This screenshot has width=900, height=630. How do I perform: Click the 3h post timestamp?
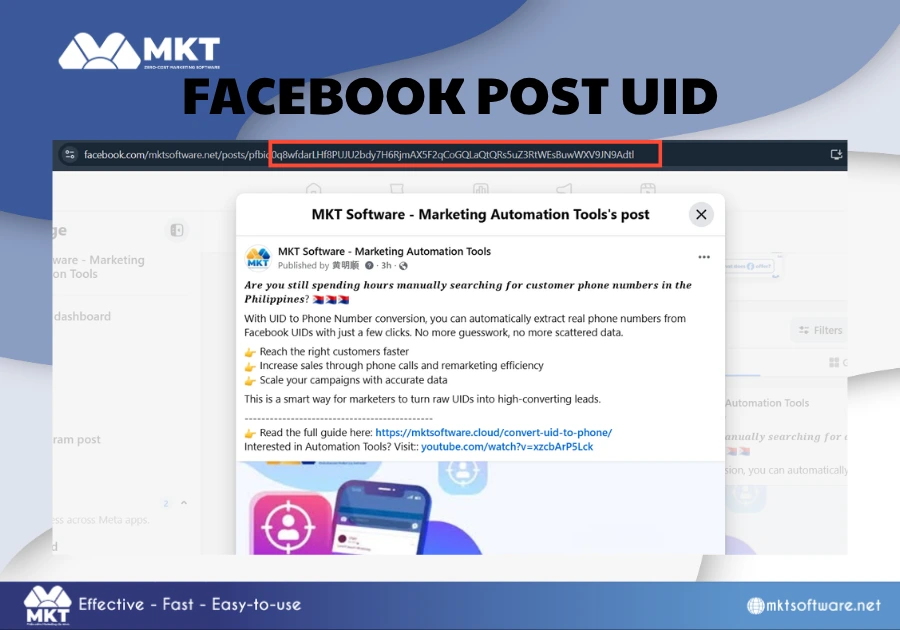pos(386,266)
